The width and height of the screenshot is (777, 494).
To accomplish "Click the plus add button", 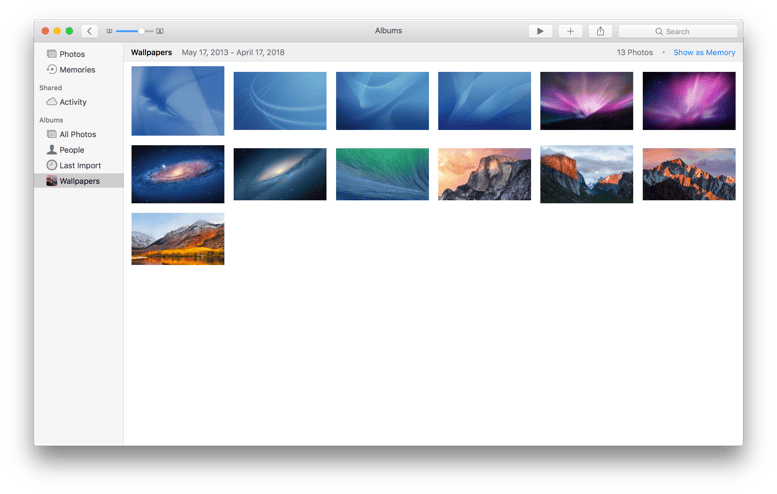I will pos(570,31).
